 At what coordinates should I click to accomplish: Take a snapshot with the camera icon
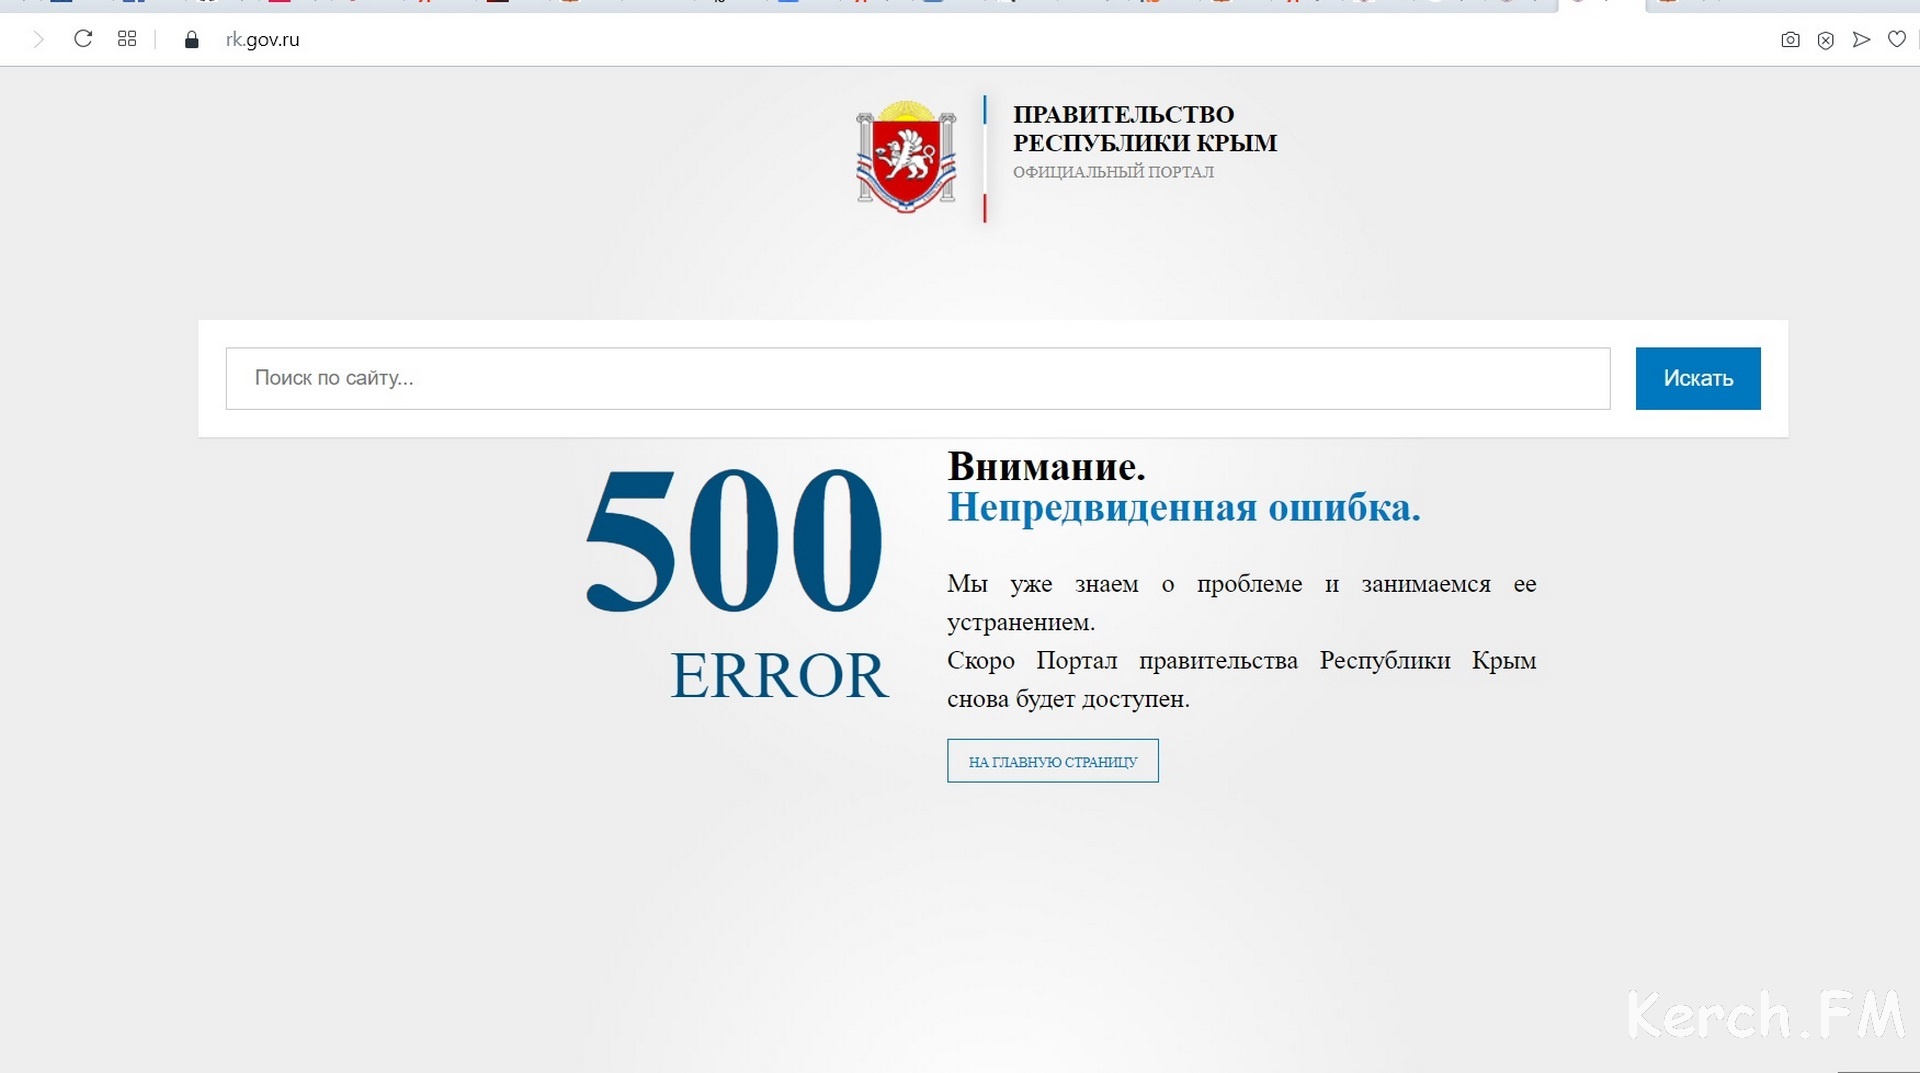point(1790,40)
